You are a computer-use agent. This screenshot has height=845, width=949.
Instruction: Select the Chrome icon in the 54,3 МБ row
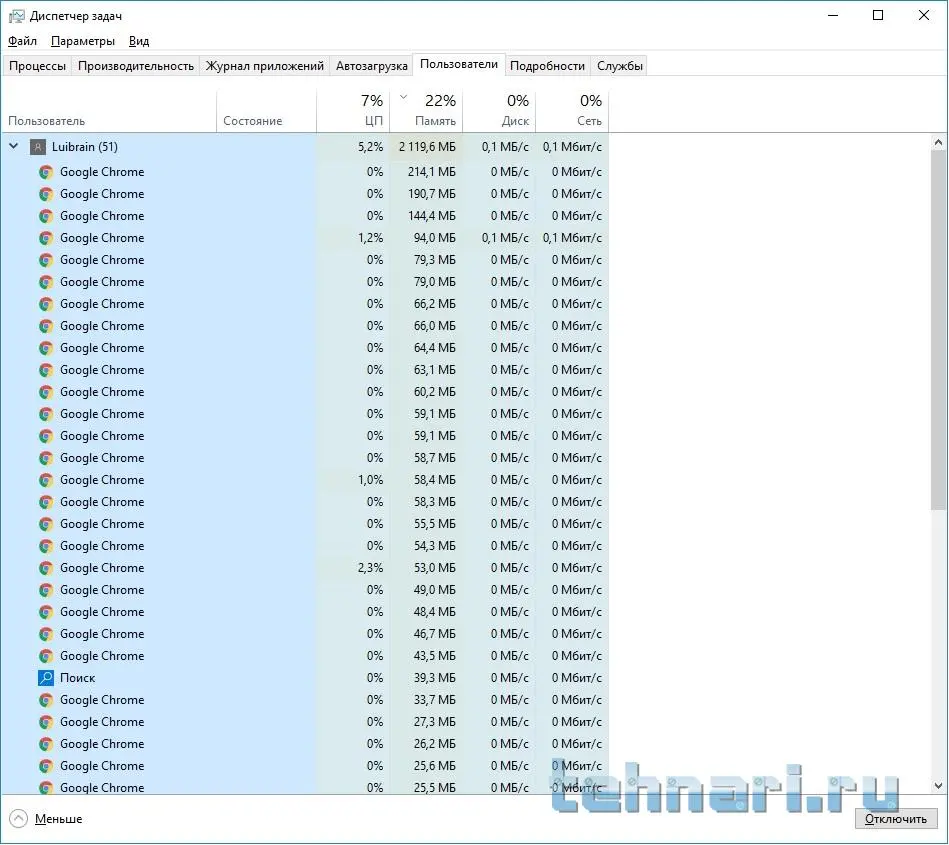[x=46, y=547]
